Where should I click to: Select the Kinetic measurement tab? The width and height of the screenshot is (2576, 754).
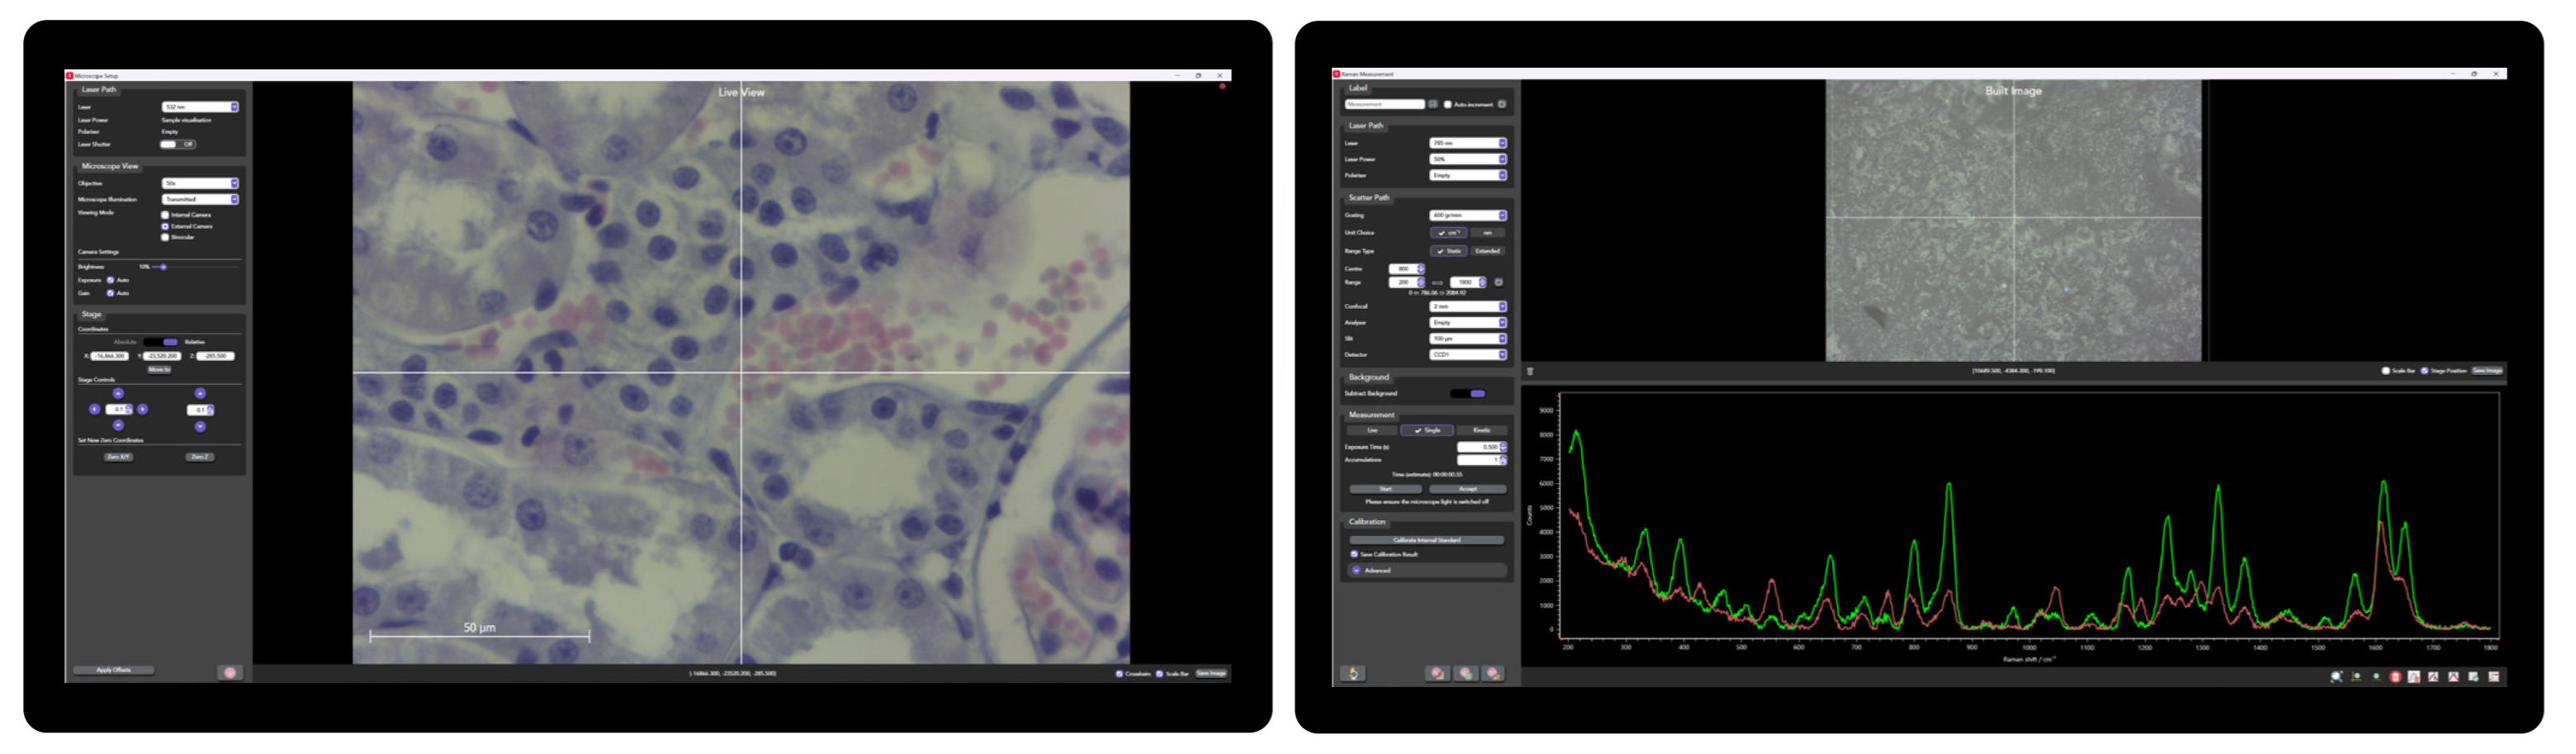(1481, 431)
